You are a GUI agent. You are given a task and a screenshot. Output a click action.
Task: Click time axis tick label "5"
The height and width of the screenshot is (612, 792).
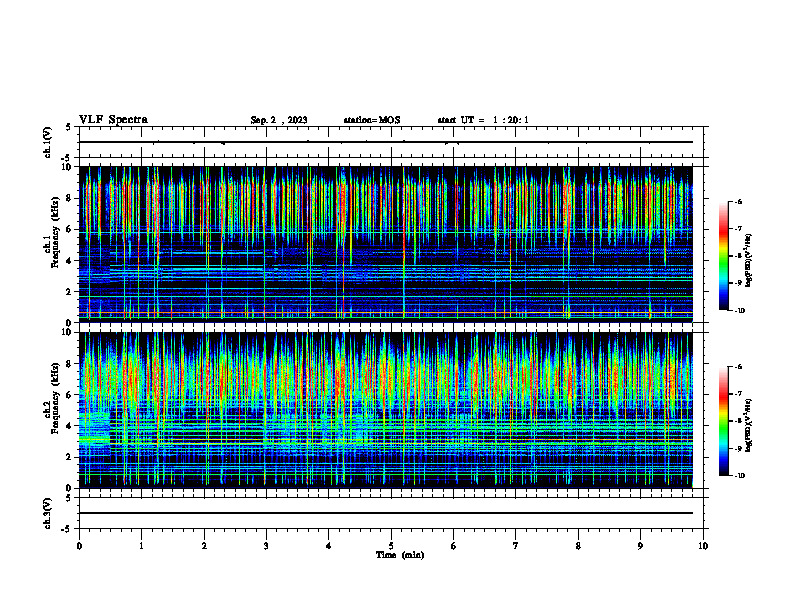coord(391,546)
